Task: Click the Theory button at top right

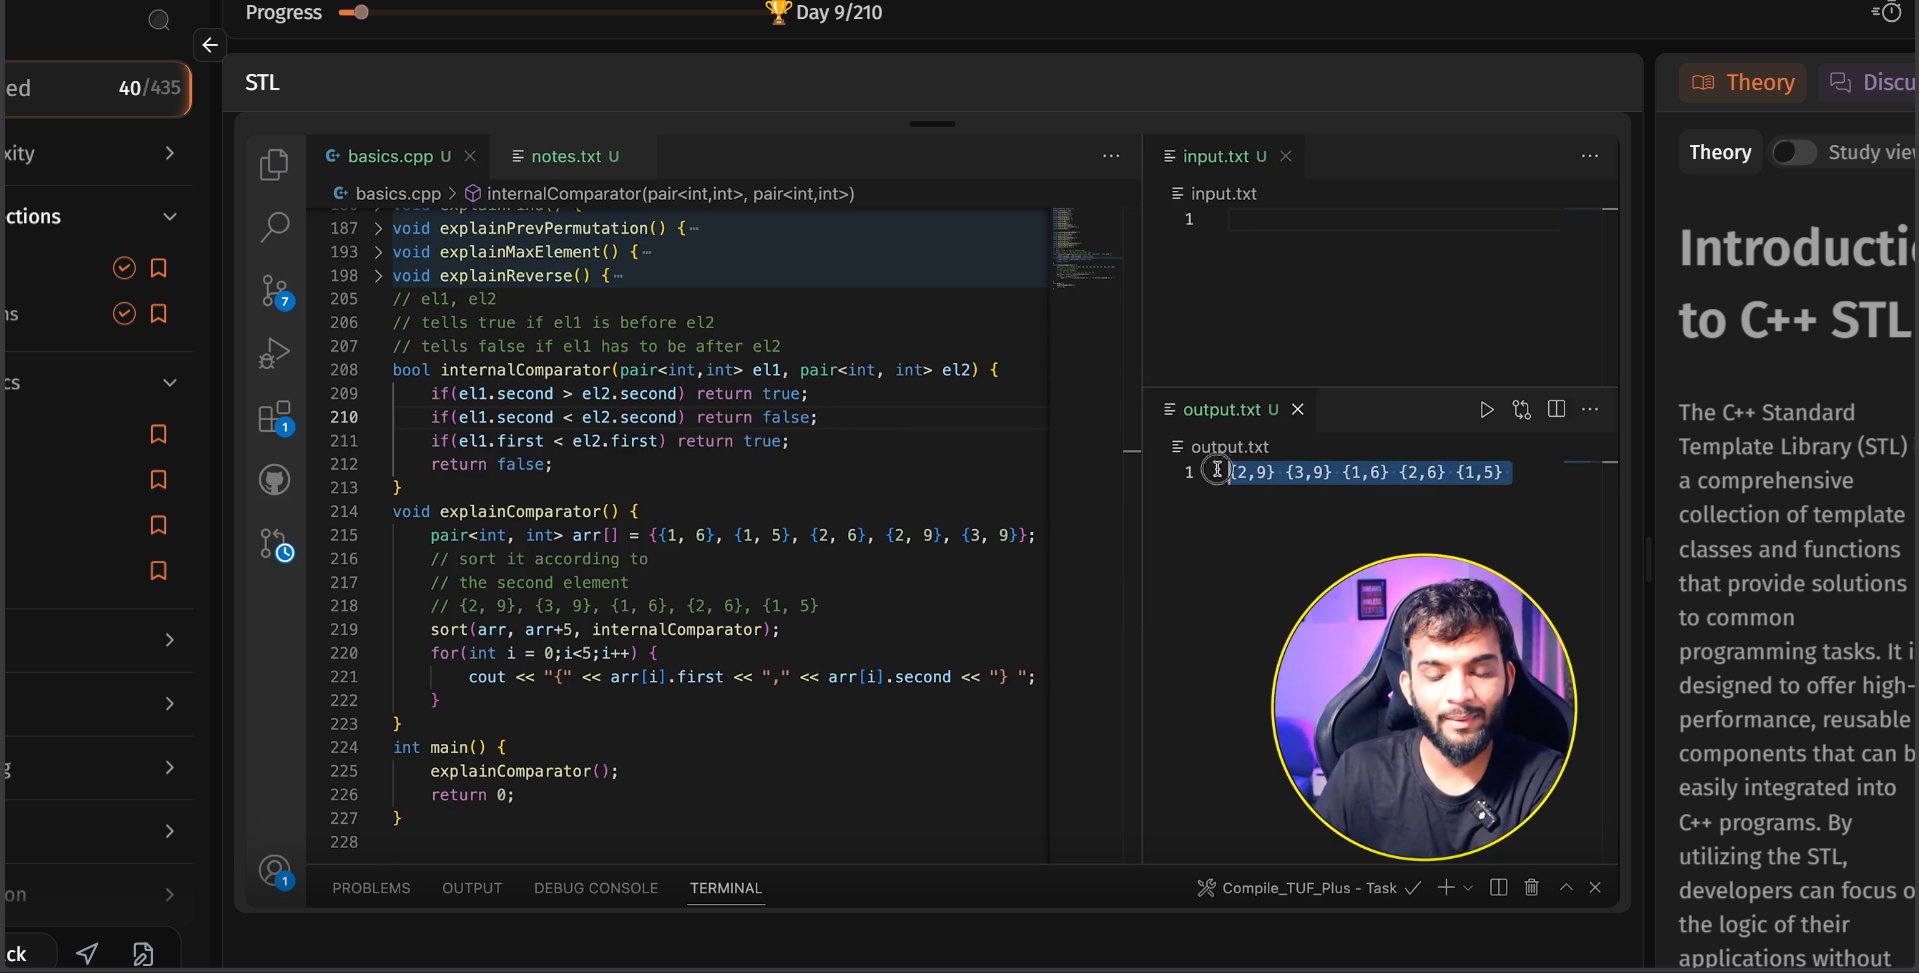Action: (x=1743, y=82)
